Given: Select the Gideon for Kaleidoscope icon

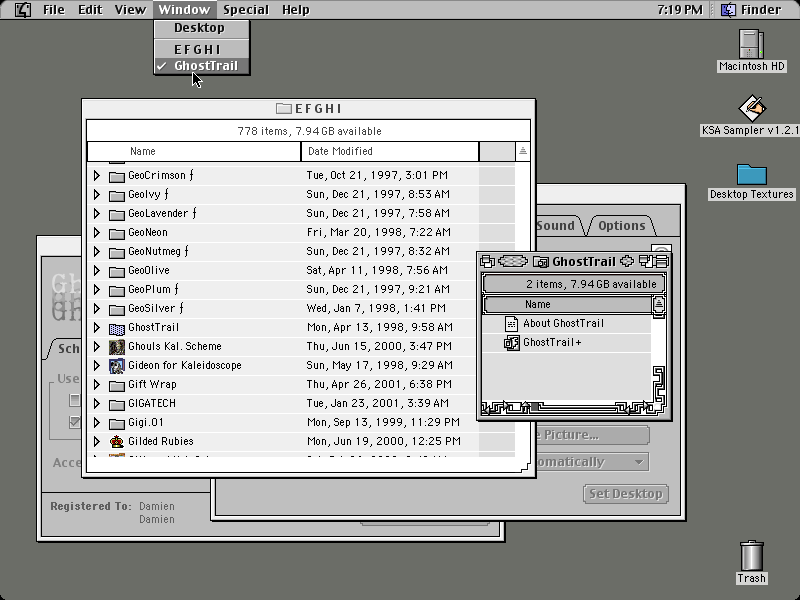Looking at the screenshot, I should click(x=117, y=366).
